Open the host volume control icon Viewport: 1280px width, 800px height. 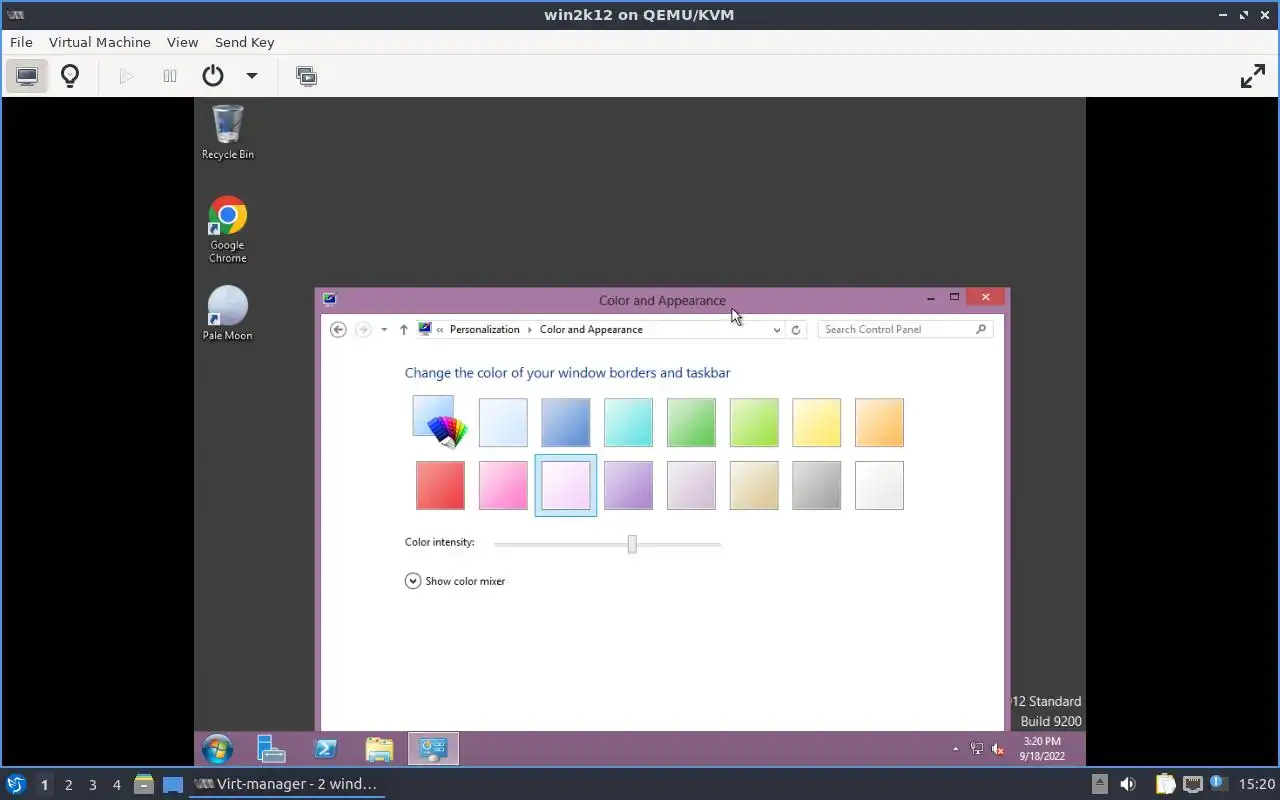1128,785
